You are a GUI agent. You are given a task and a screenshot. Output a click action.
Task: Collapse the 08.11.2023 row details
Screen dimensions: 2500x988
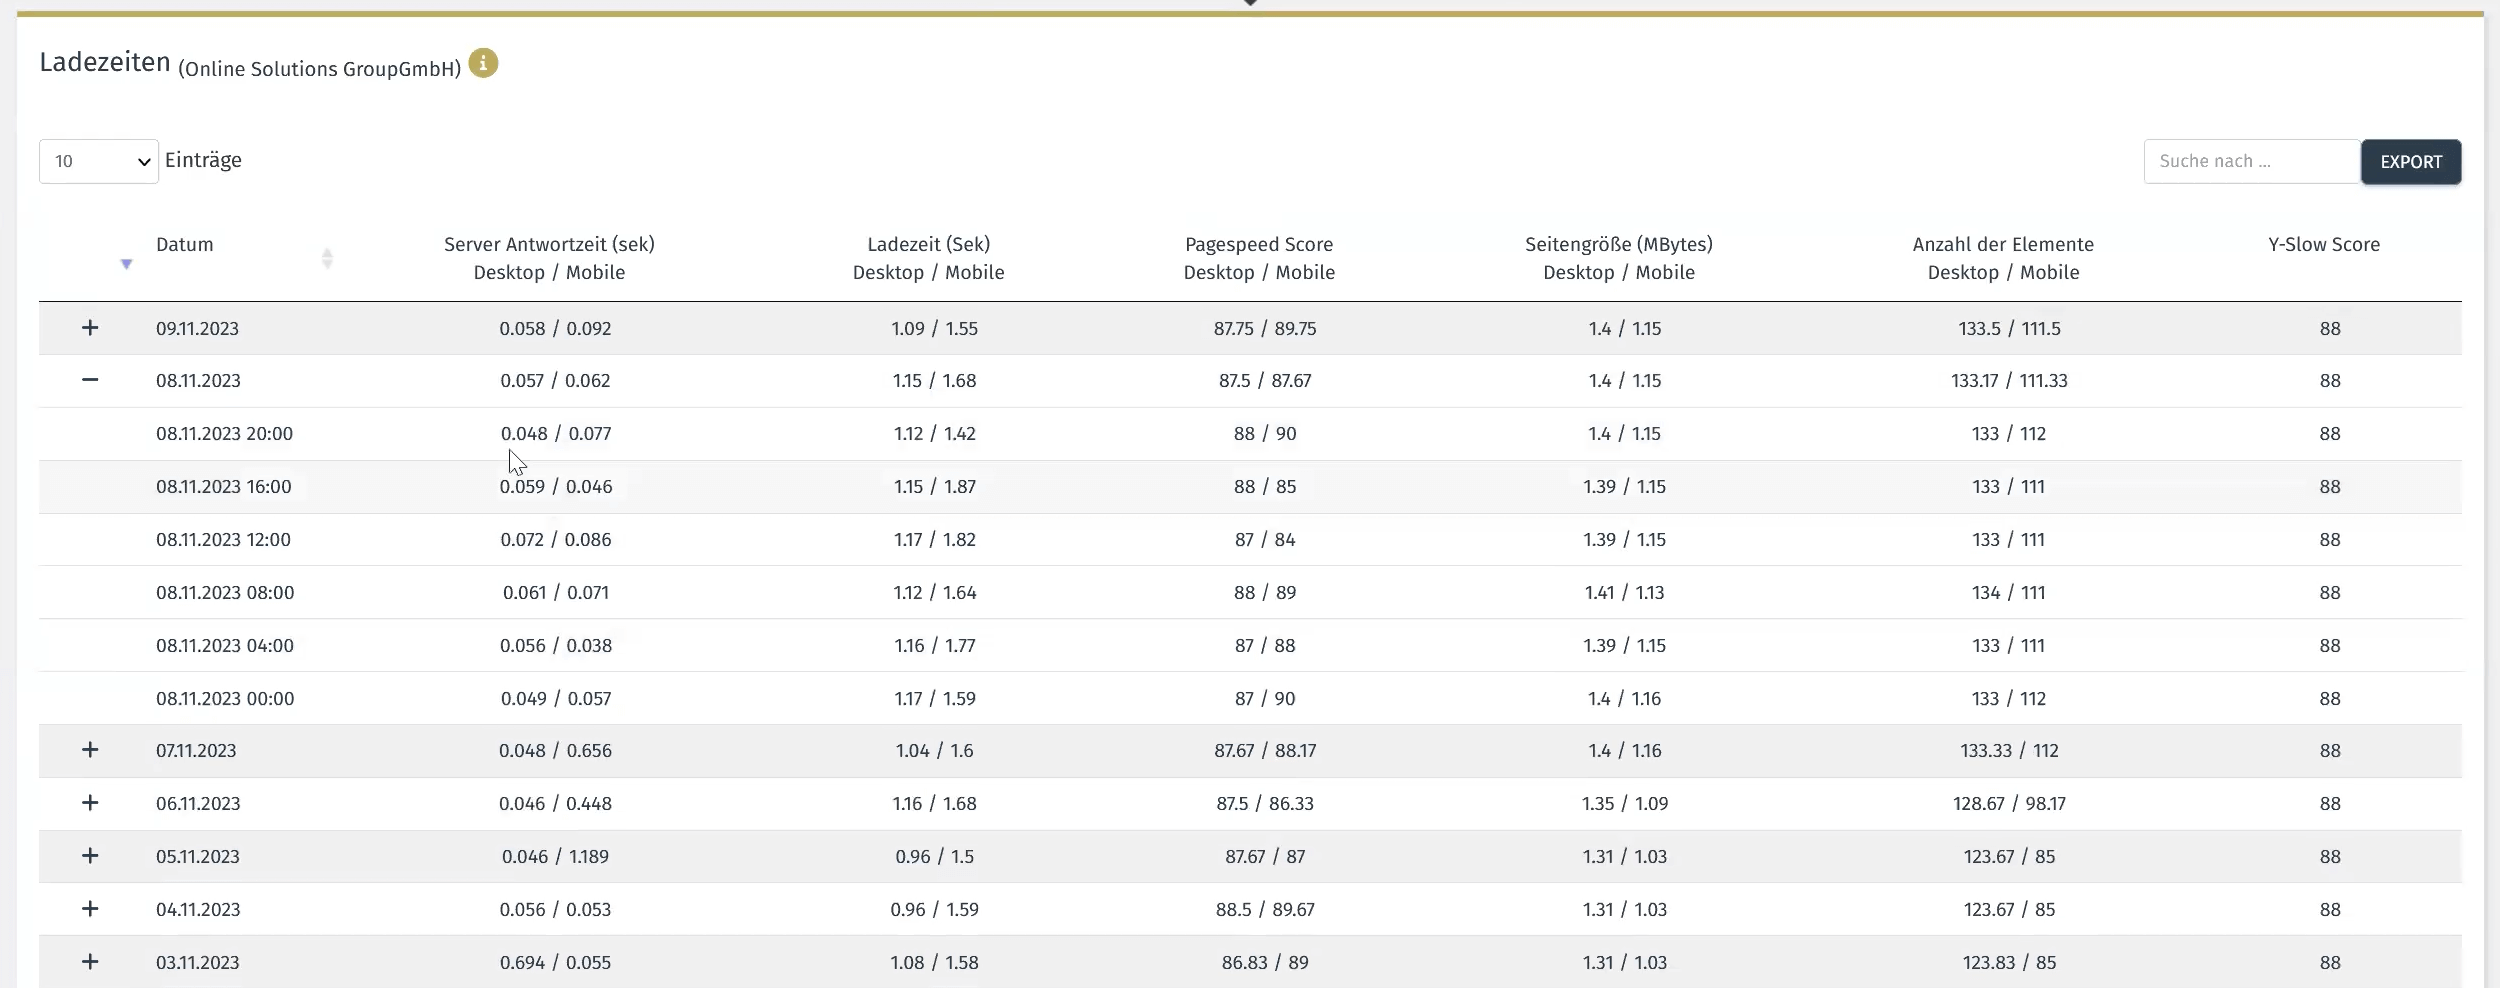click(90, 380)
